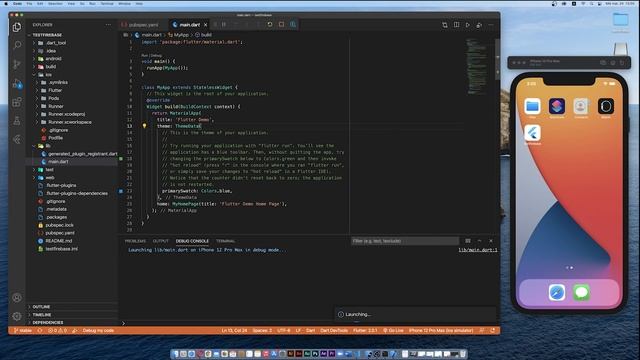
Task: Open Dart DevTools widget inspector icon
Action: [293, 24]
